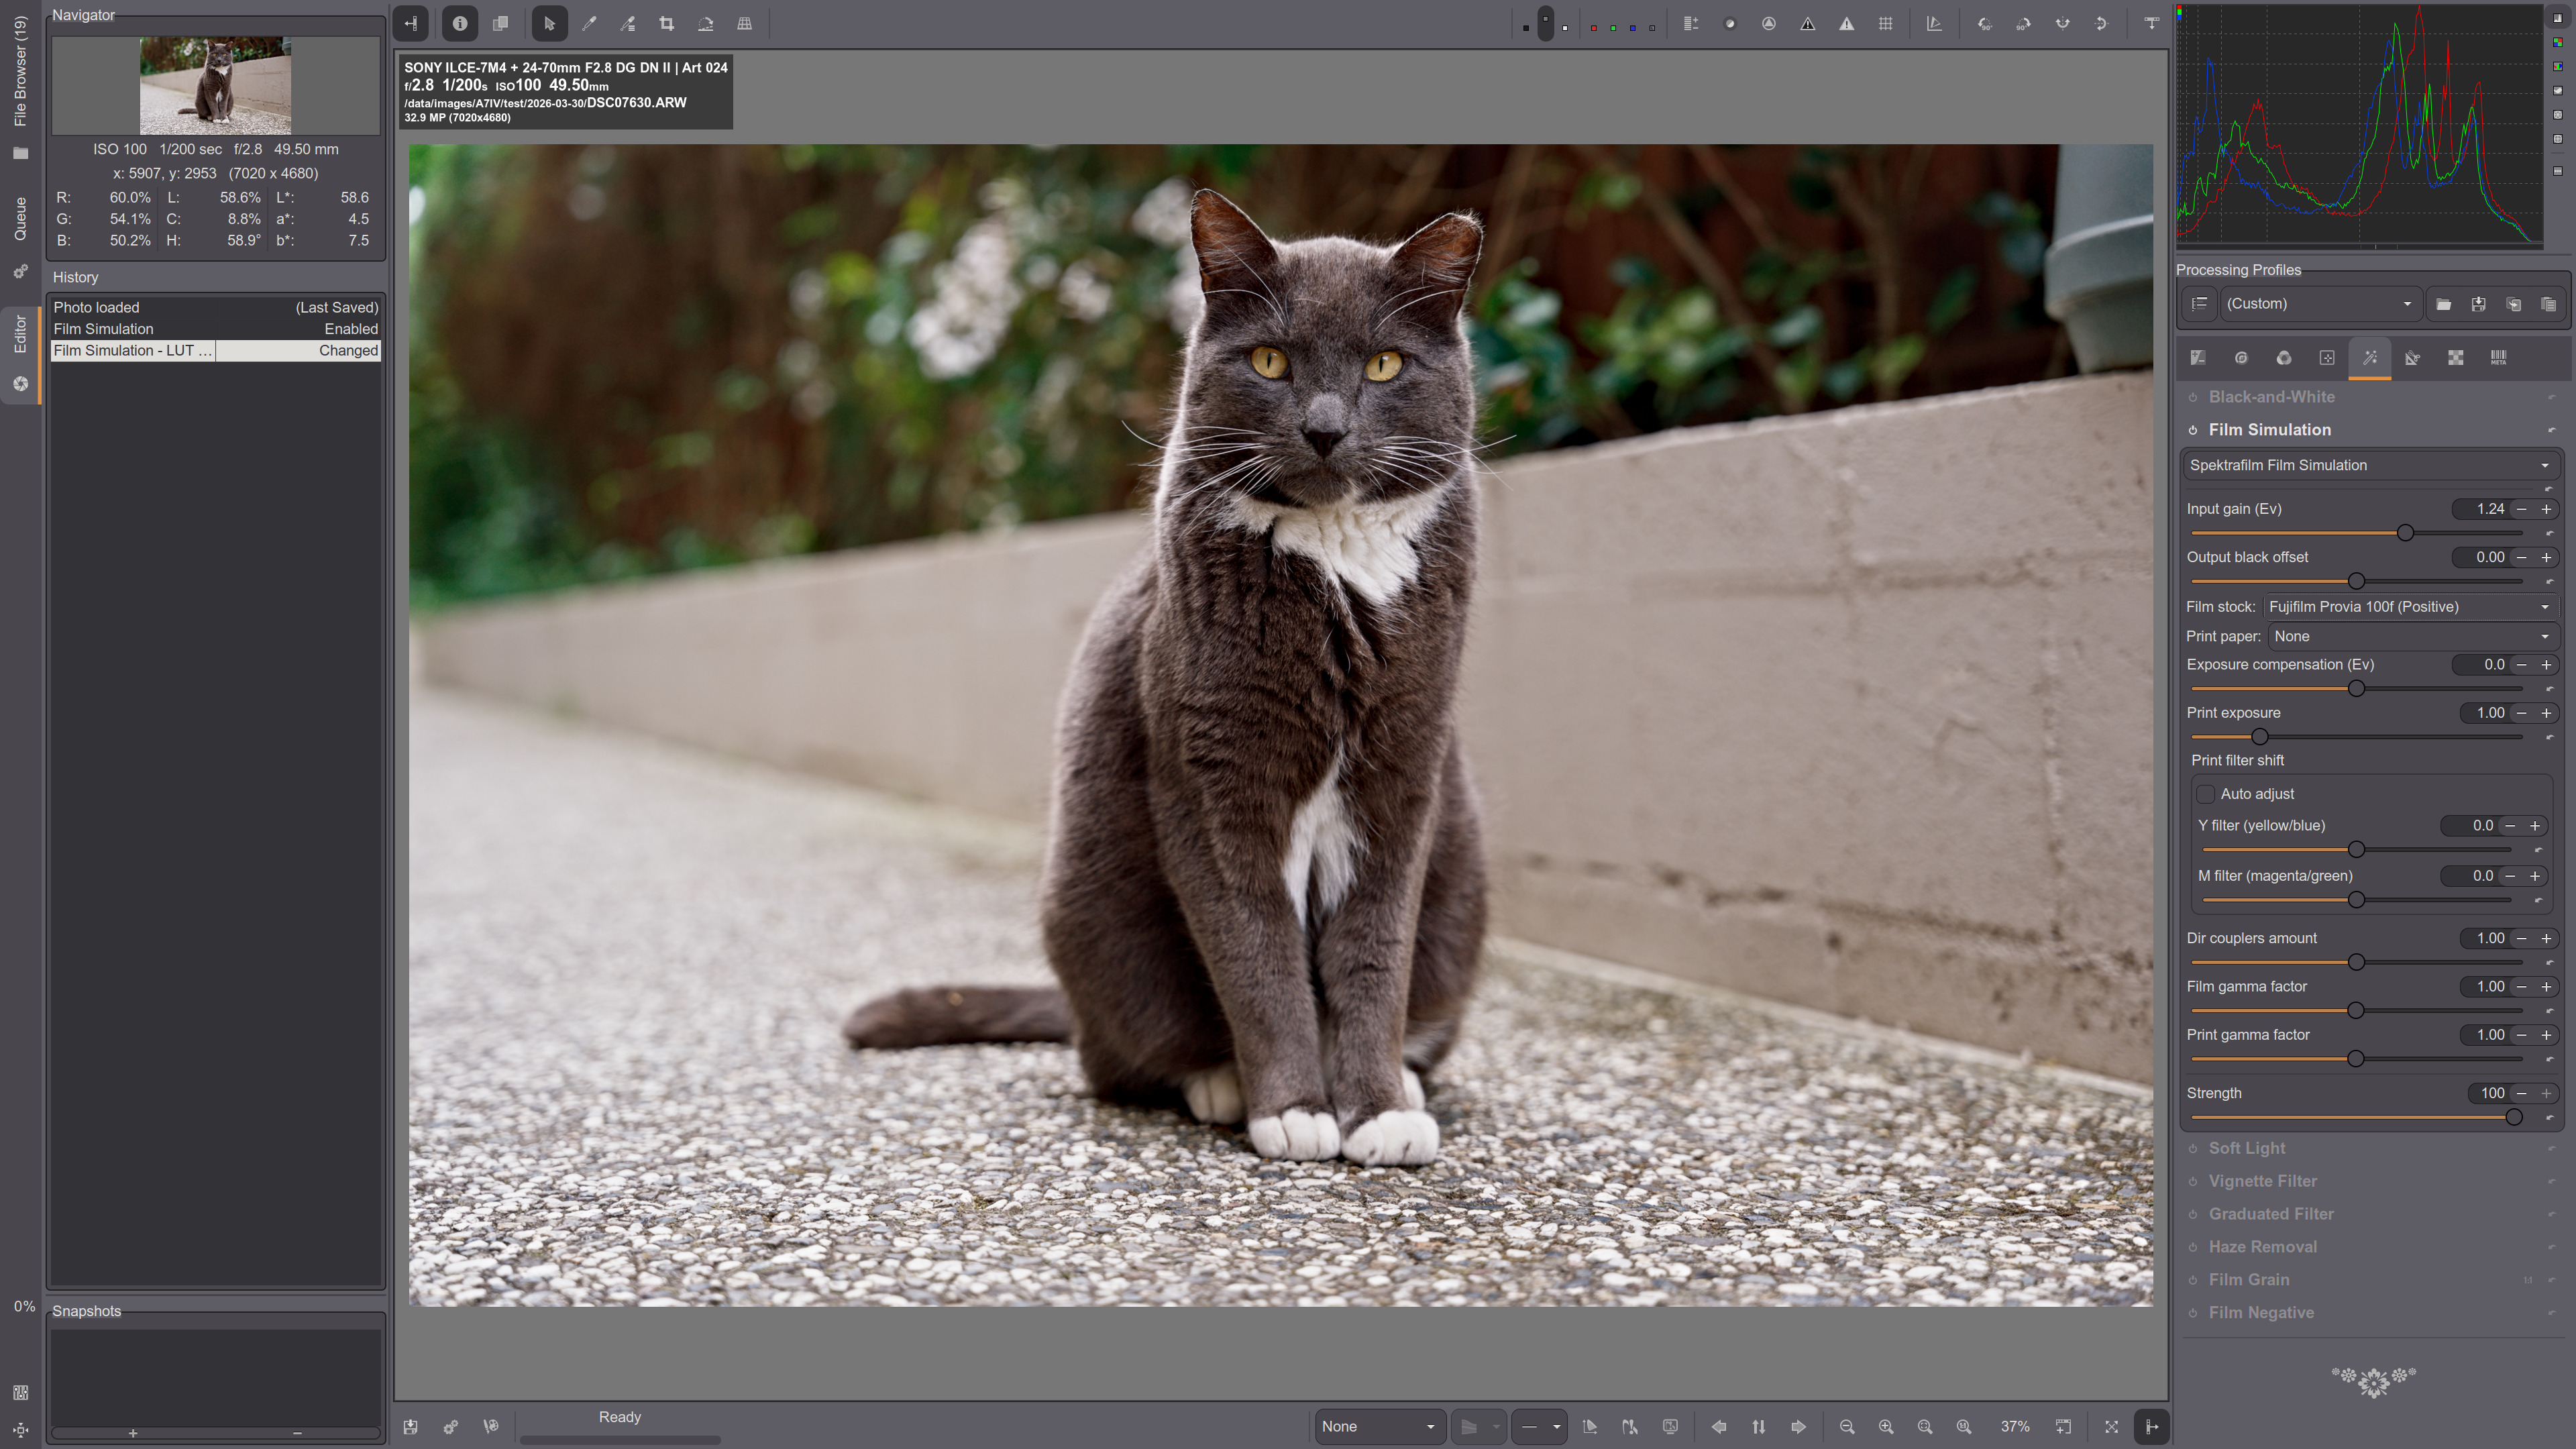Open the Film stock dropdown
This screenshot has height=1449, width=2576.
click(2411, 607)
